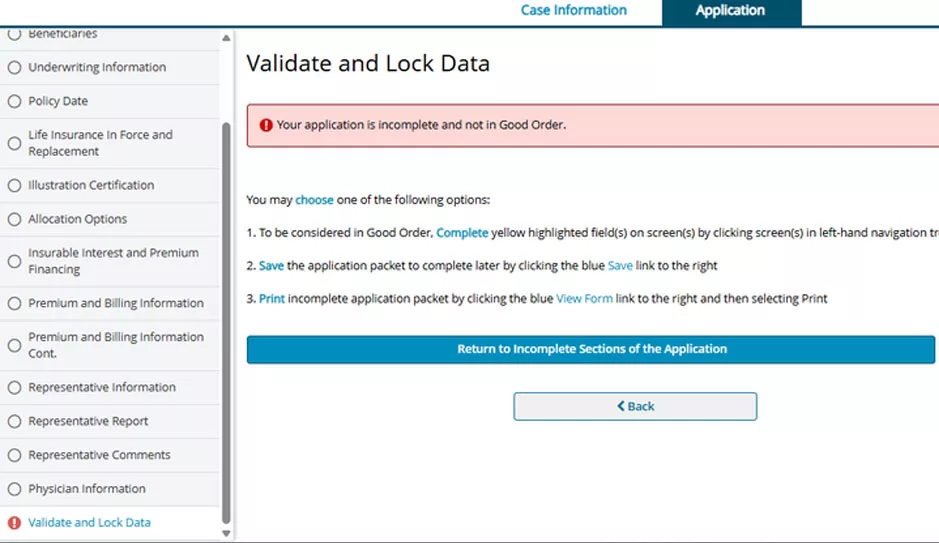The width and height of the screenshot is (939, 543).
Task: Click Return to Incomplete Sections of the Application
Action: (x=591, y=350)
